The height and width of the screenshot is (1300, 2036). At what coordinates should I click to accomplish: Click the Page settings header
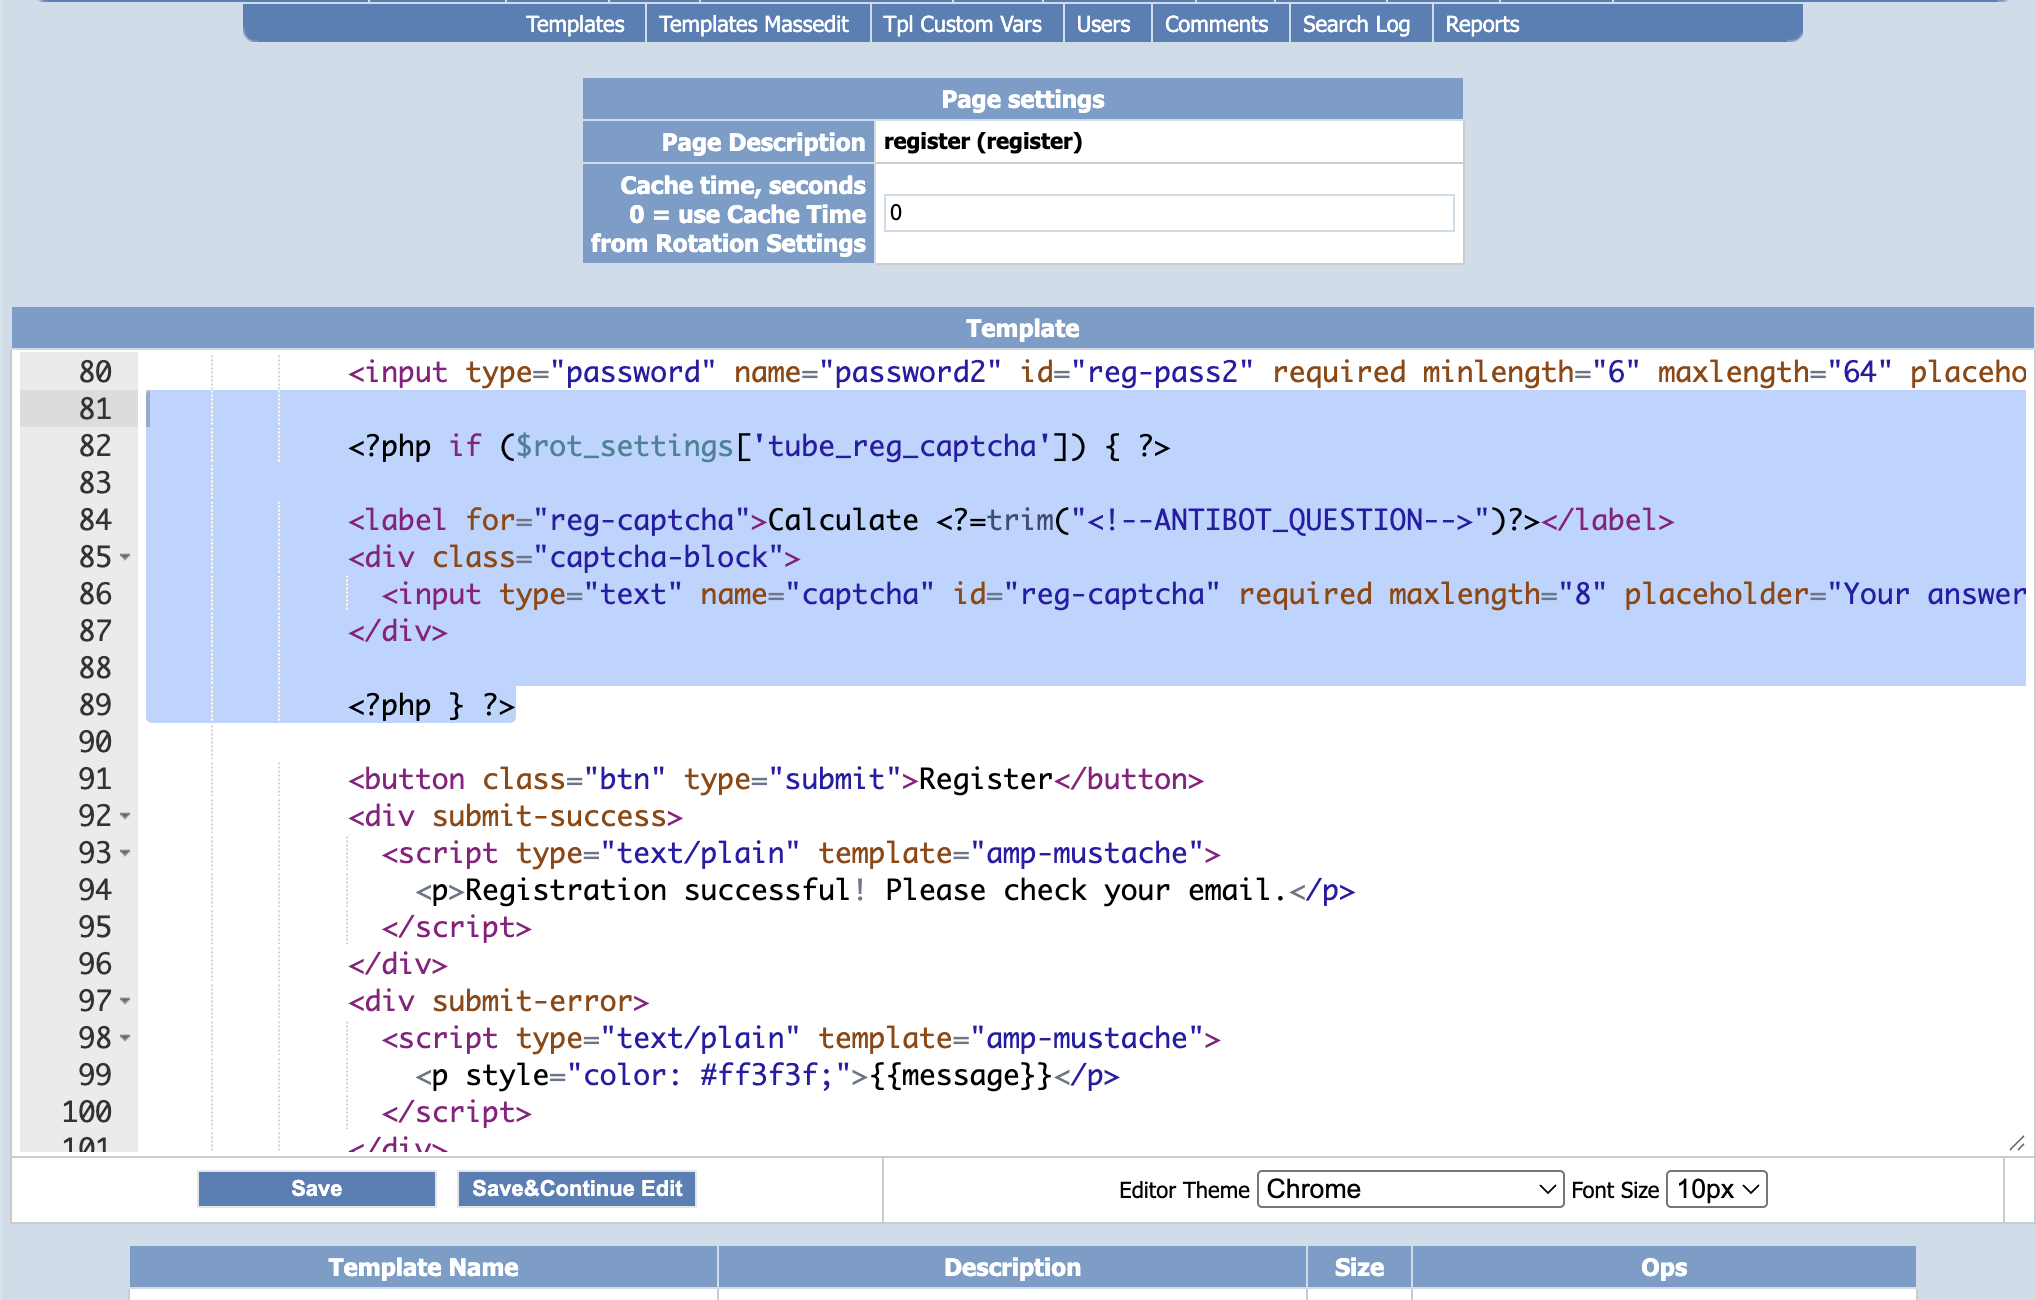pos(1022,99)
